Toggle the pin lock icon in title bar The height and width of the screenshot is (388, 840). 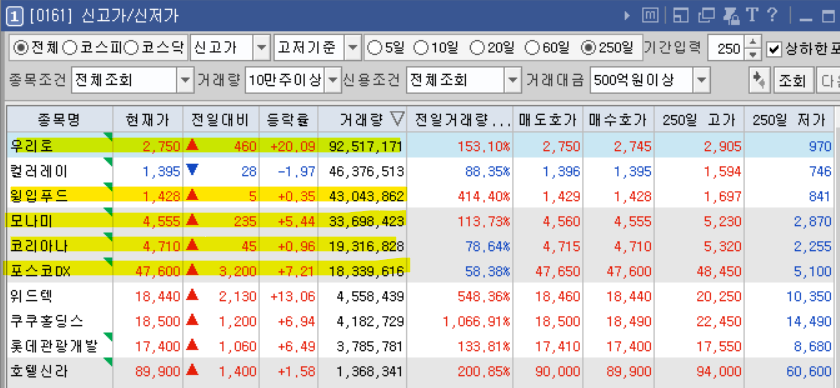coord(731,16)
